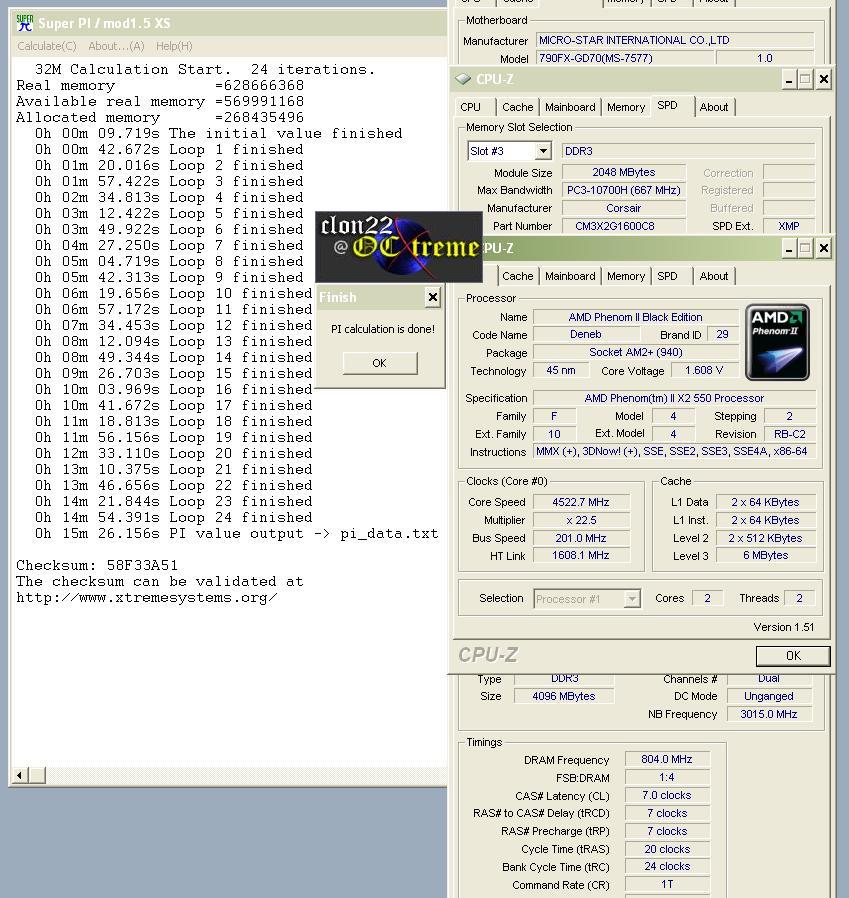The height and width of the screenshot is (898, 849).
Task: Open the Help(H) menu in Super PI
Action: click(174, 46)
